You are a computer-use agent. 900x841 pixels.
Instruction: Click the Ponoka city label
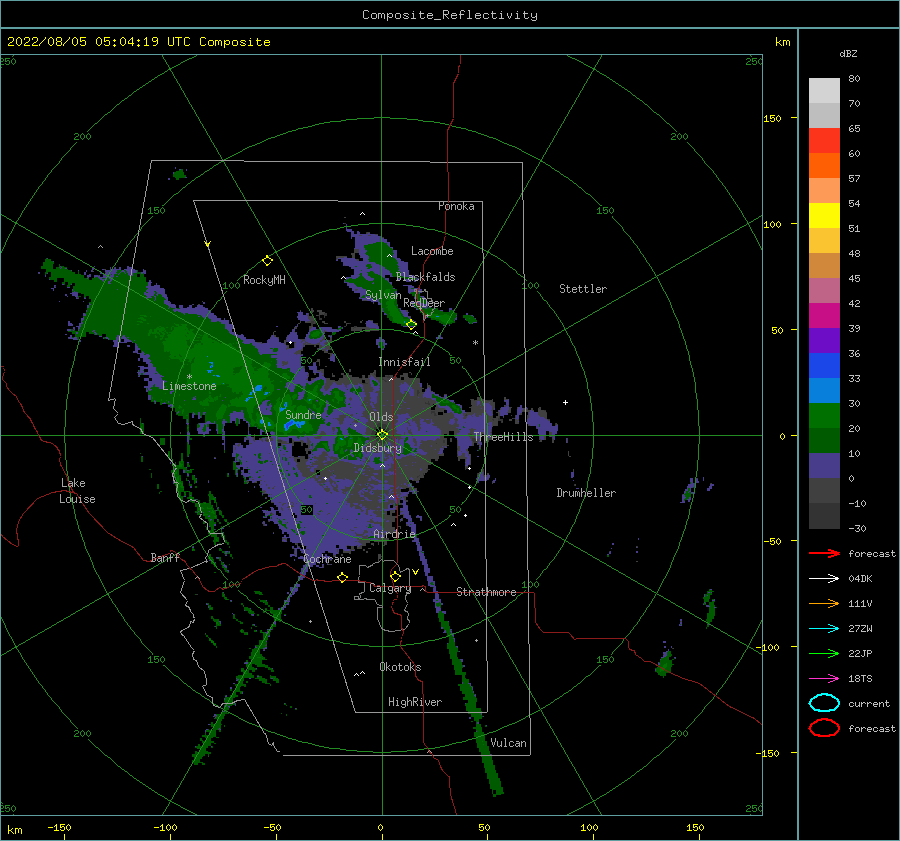coord(456,206)
